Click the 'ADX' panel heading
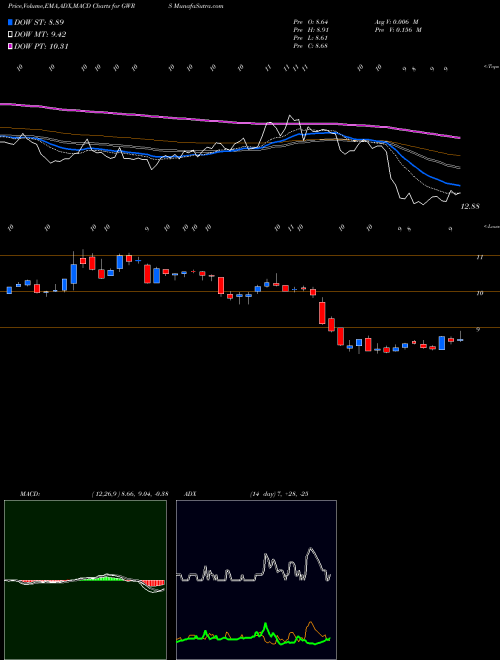The height and width of the screenshot is (660, 500). 191,494
